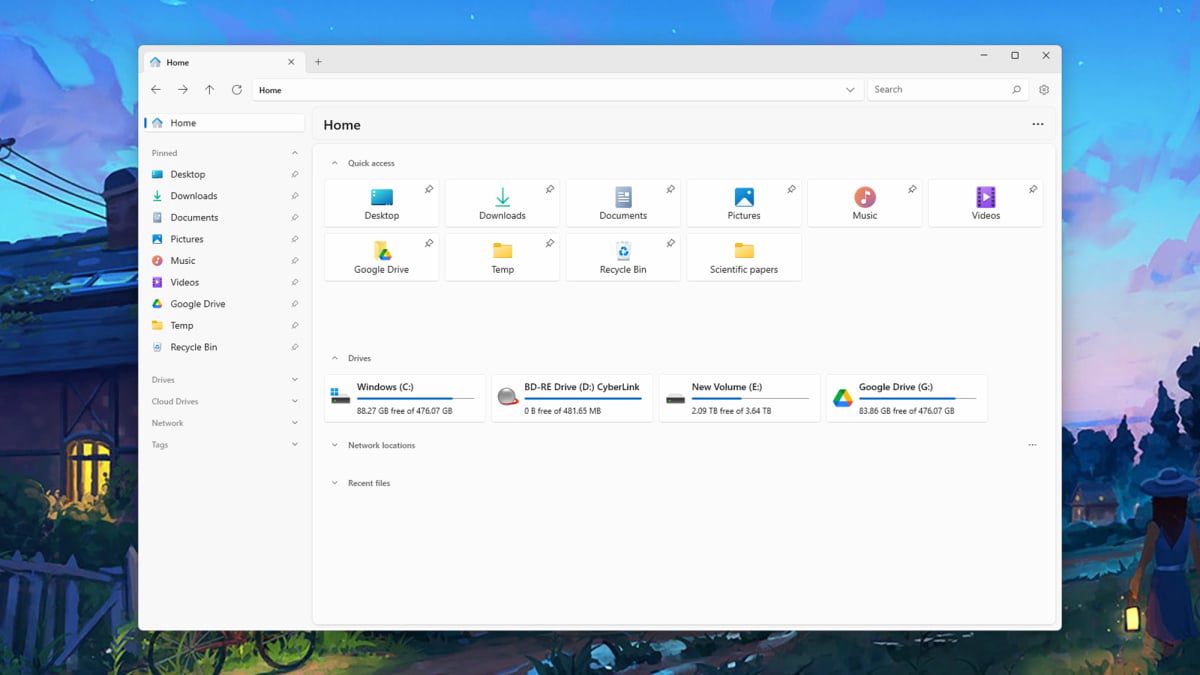Click the refresh icon in the toolbar
This screenshot has height=675, width=1200.
(237, 90)
